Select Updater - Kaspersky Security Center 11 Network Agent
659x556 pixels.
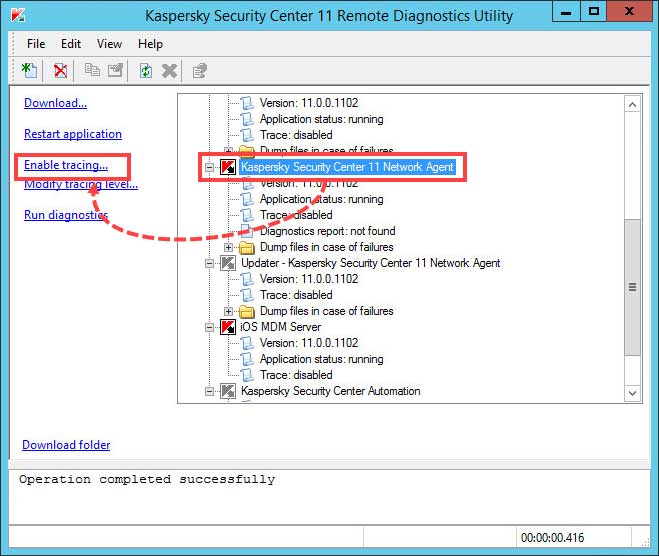[x=370, y=264]
